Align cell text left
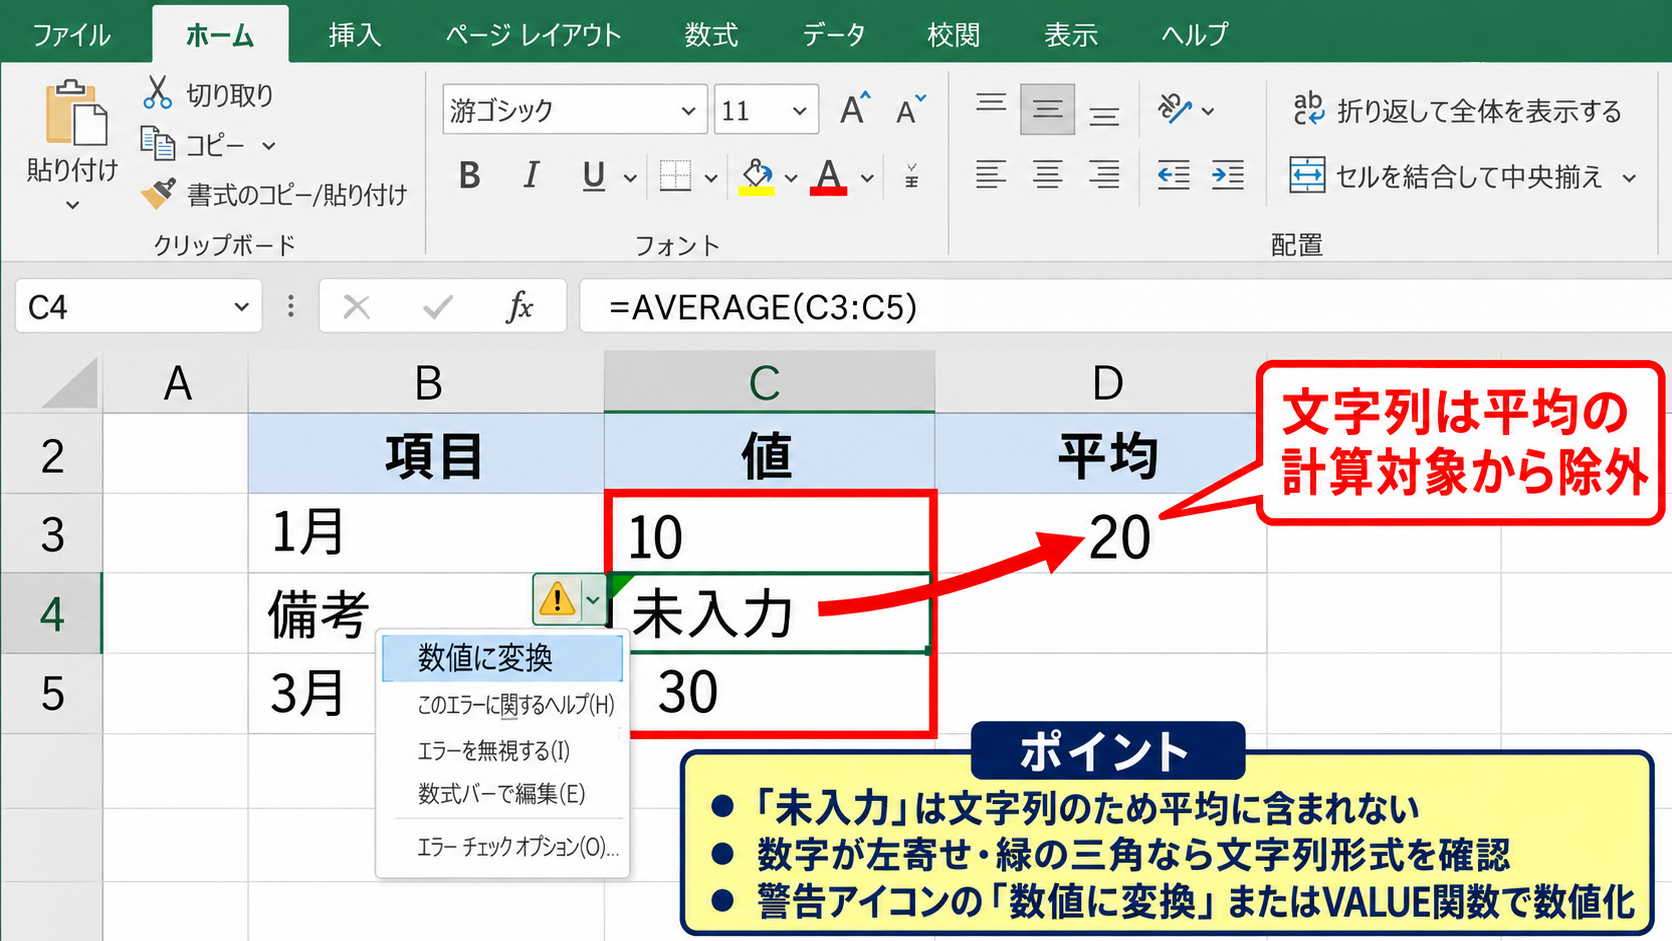 [x=991, y=175]
